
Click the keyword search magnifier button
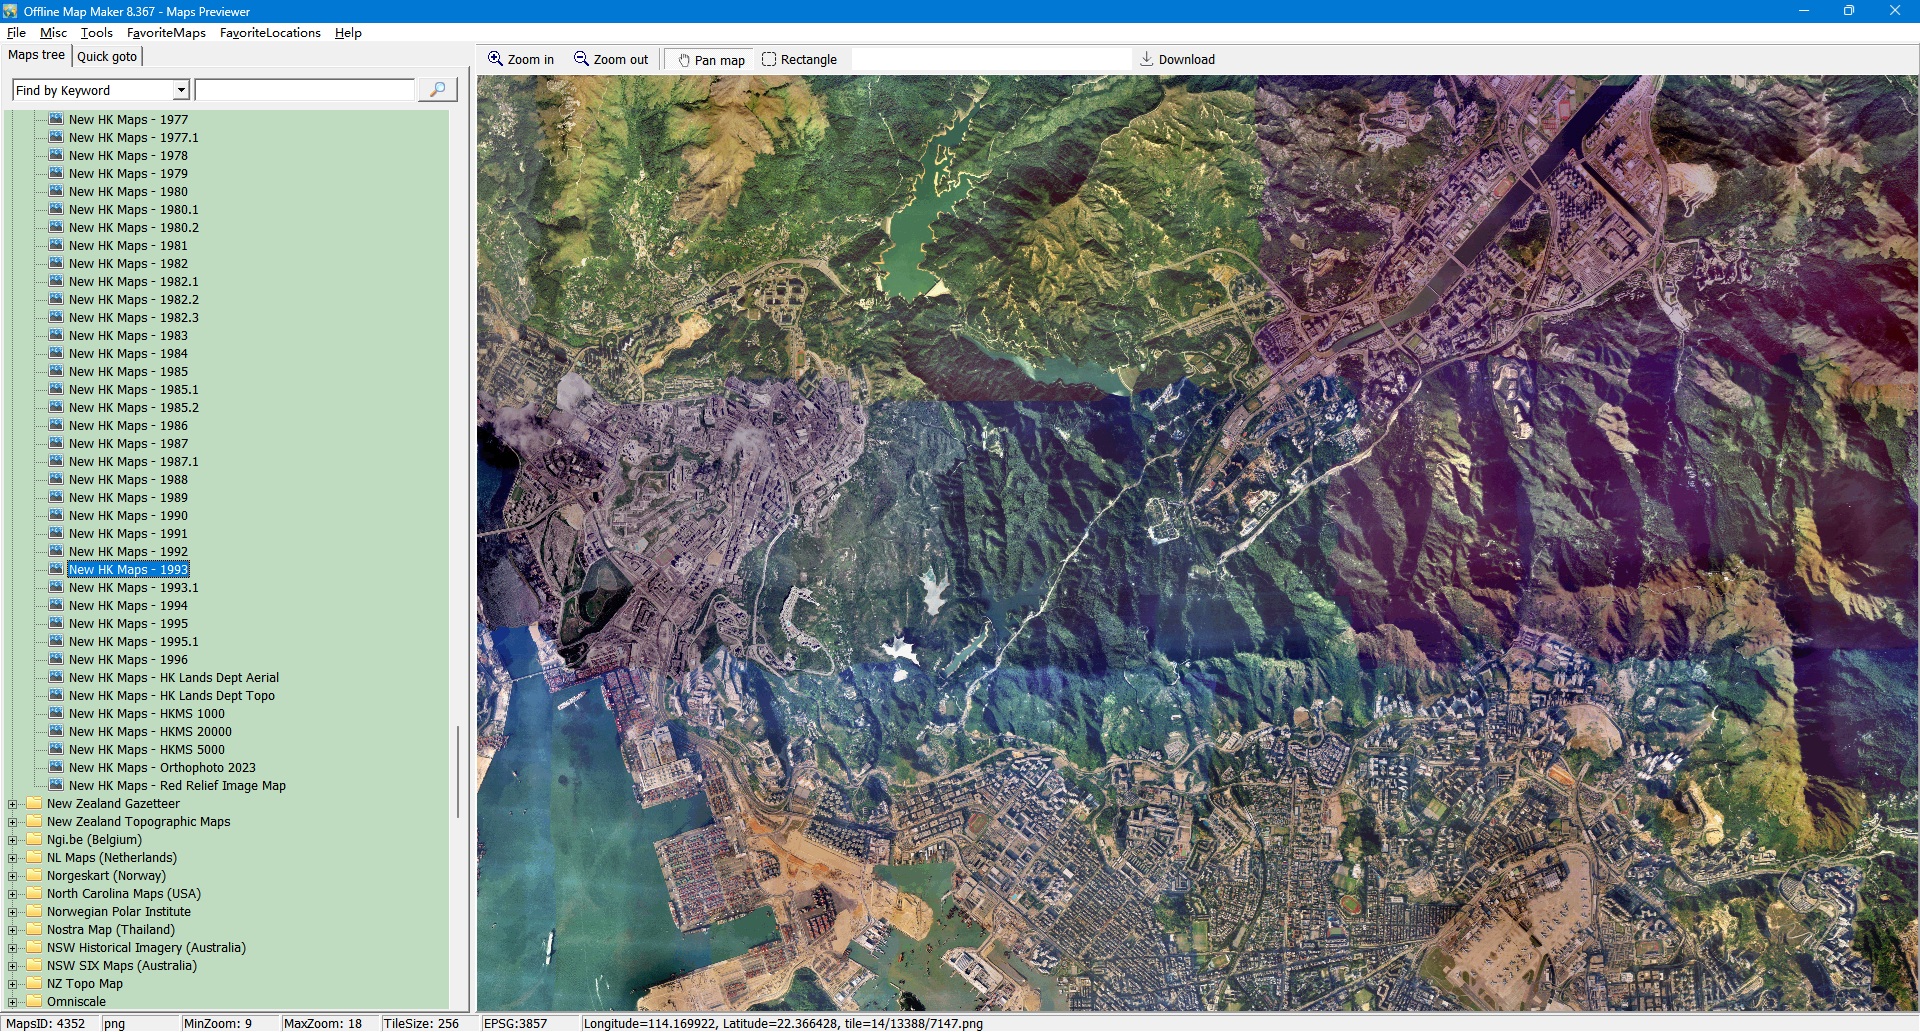[x=437, y=90]
